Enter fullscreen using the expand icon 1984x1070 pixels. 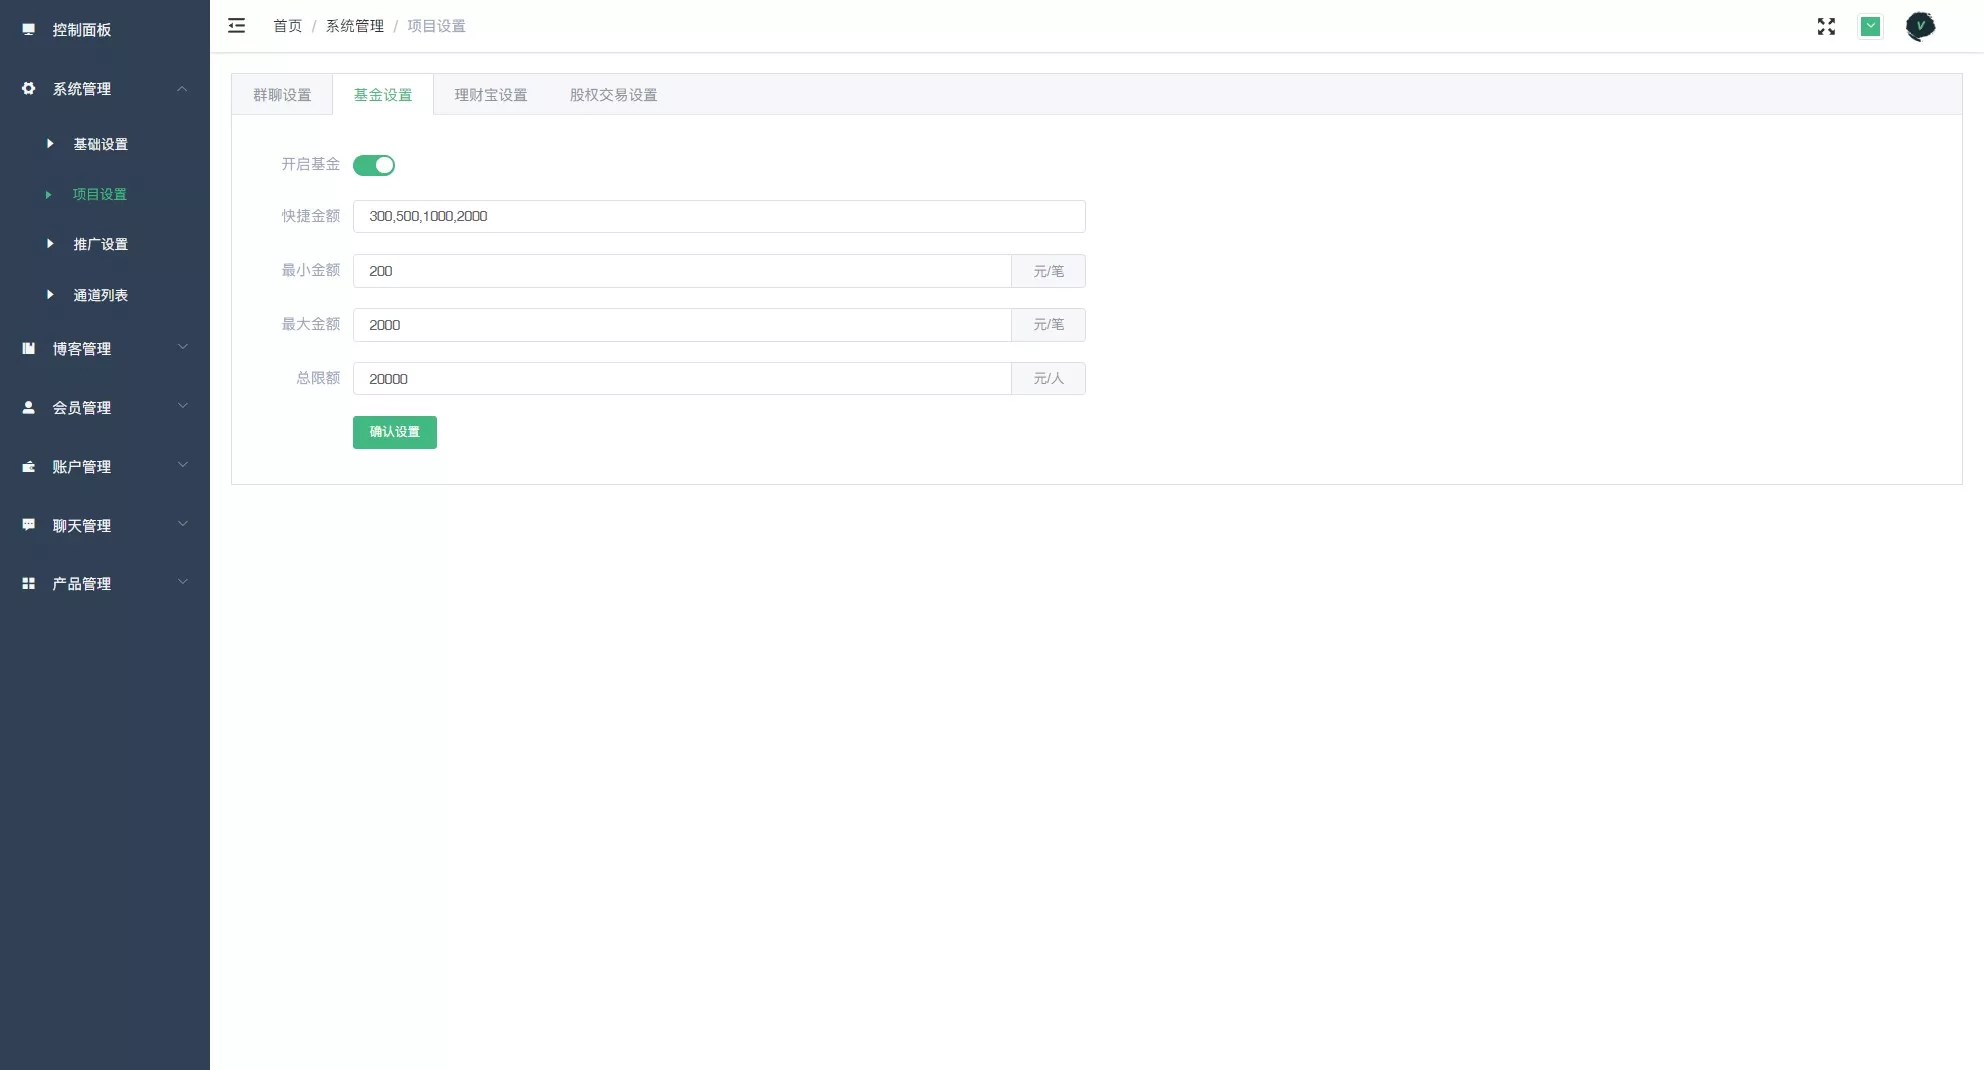tap(1826, 27)
